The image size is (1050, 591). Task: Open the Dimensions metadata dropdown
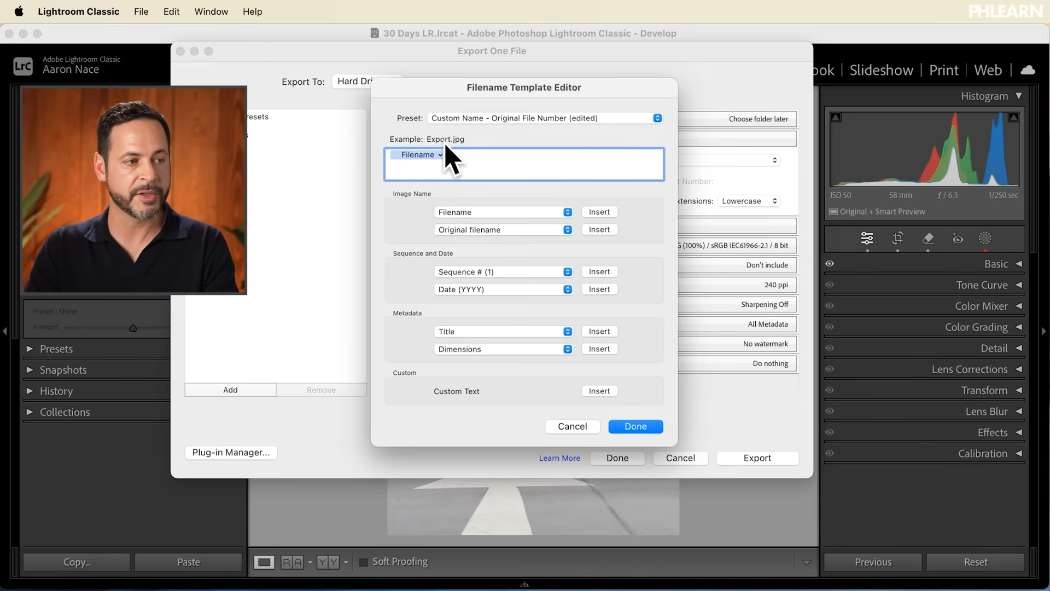pyautogui.click(x=502, y=349)
